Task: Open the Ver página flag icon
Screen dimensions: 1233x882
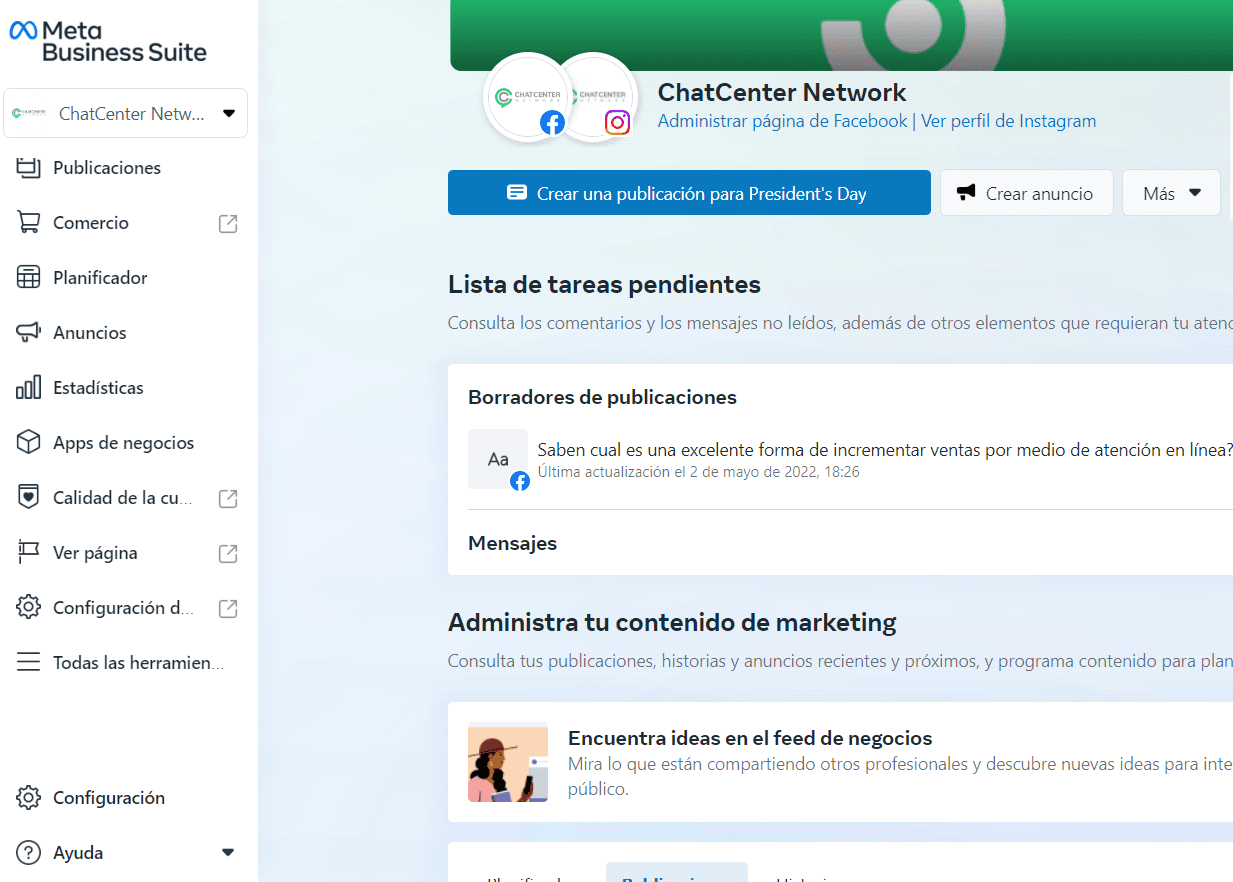Action: tap(28, 553)
